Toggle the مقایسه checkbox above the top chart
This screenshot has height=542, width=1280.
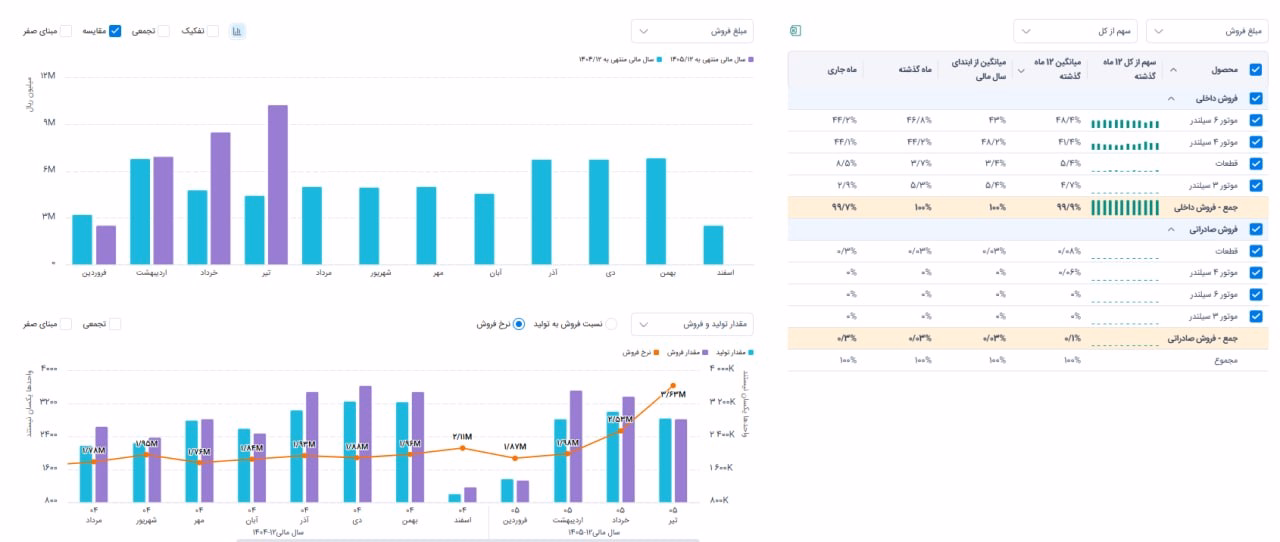pos(115,31)
